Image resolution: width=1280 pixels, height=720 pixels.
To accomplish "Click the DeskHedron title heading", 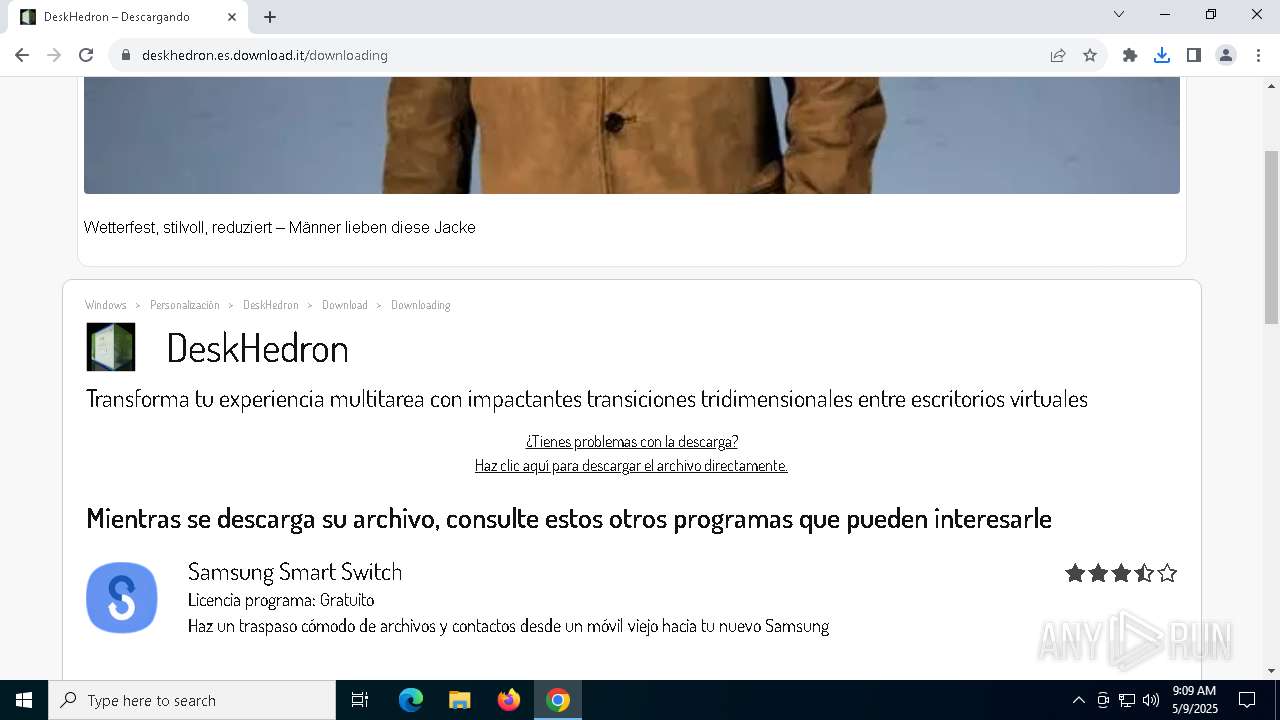I will pyautogui.click(x=257, y=348).
